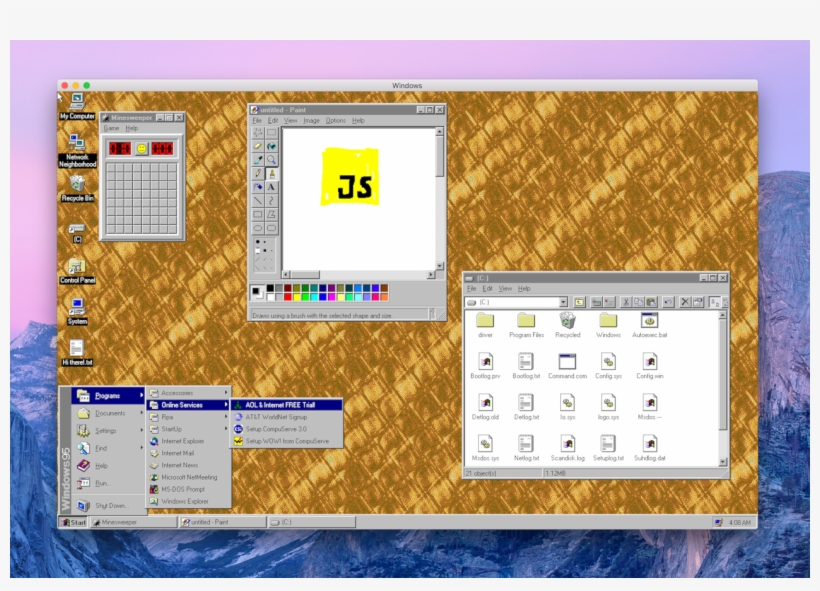Screen dimensions: 820x591
Task: Choose the Rounded Rectangle tool
Action: click(271, 228)
